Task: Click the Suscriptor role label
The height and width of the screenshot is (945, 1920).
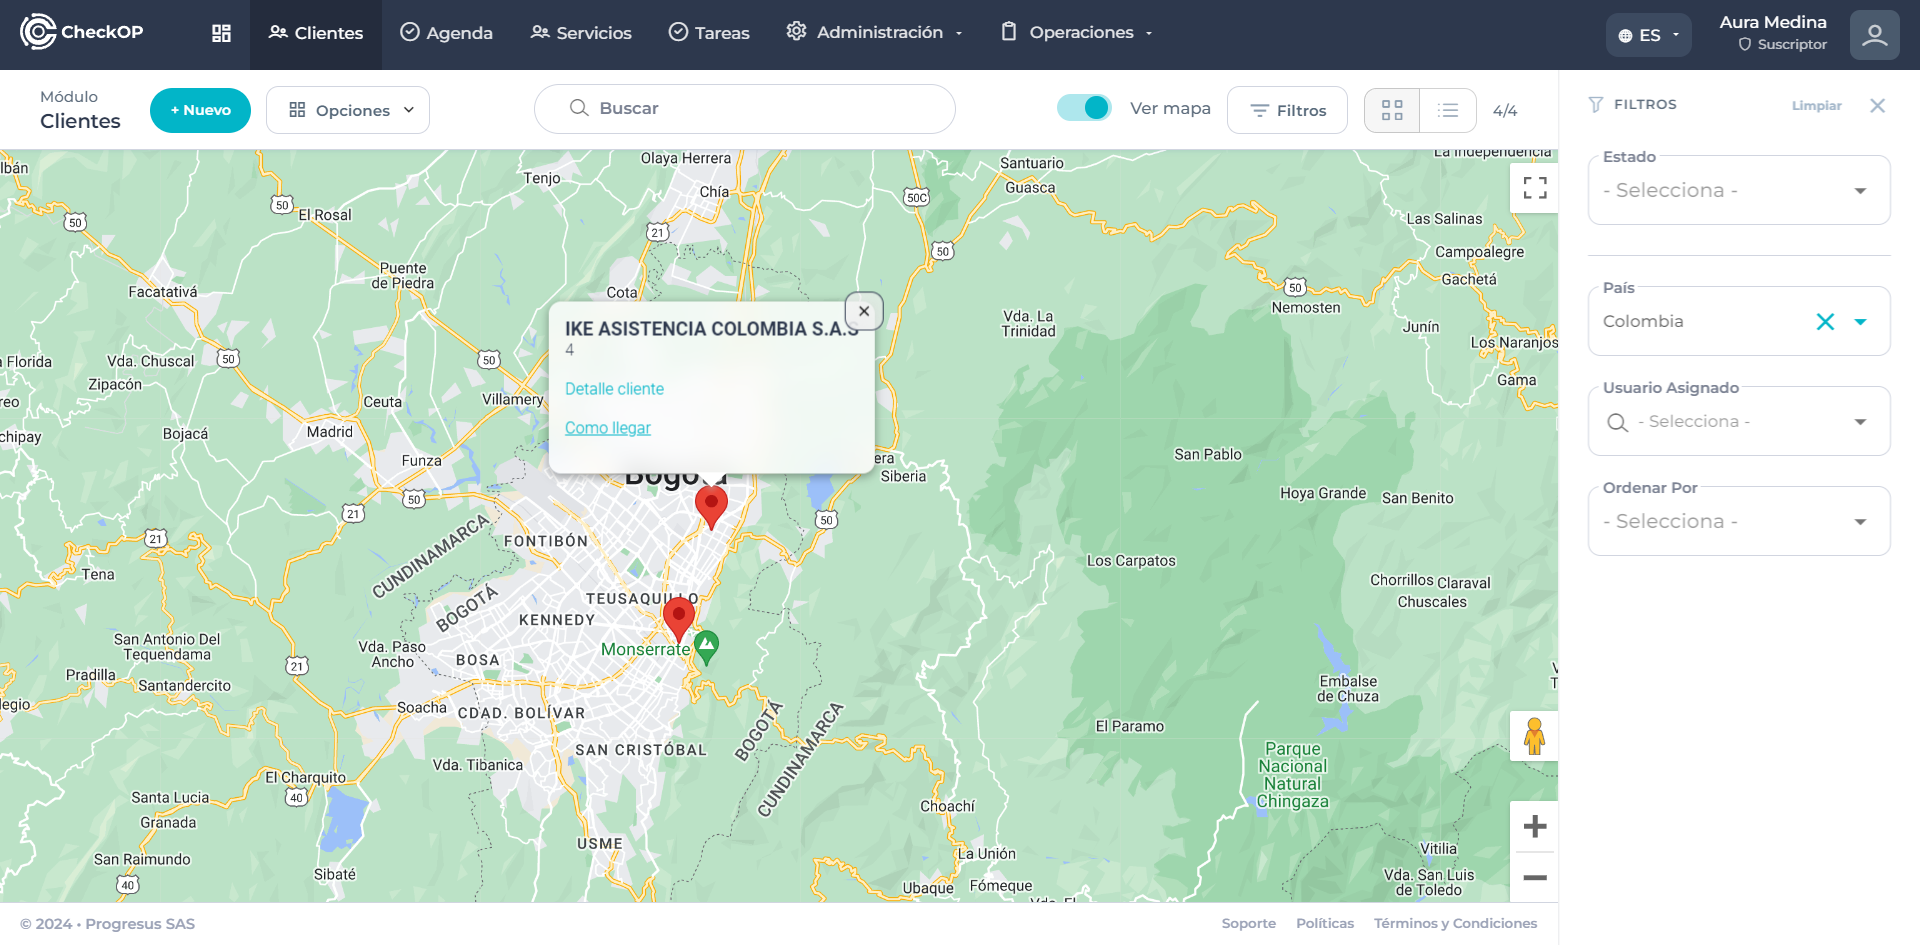Action: 1782,45
